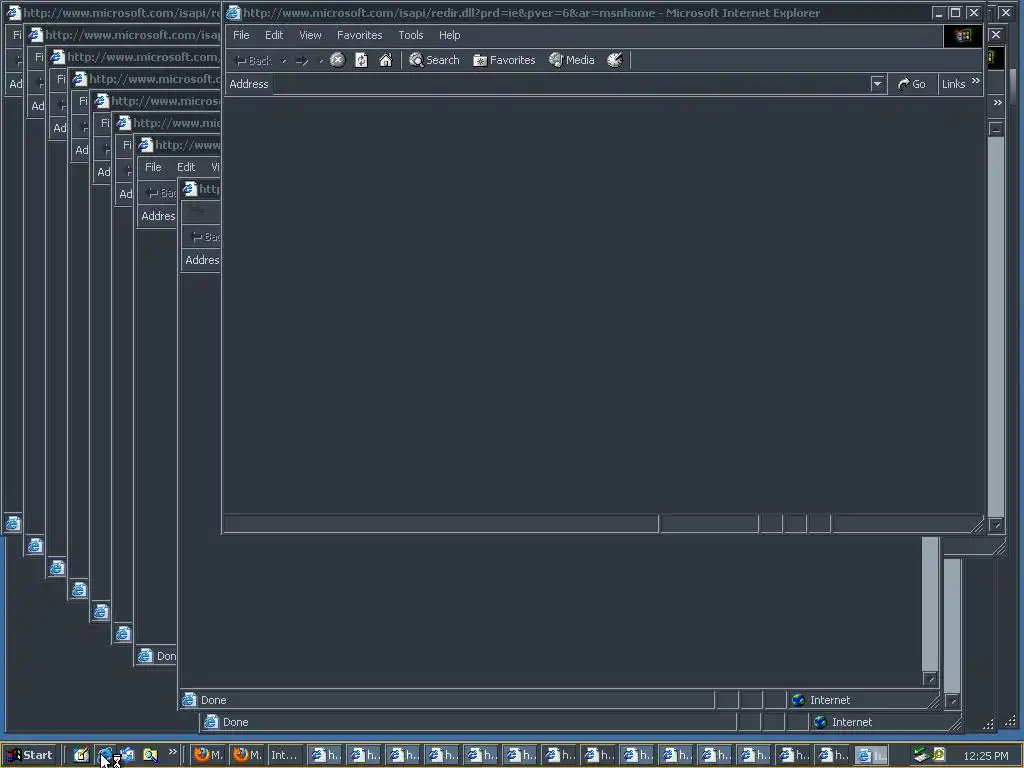Viewport: 1024px width, 768px height.
Task: Show browsing History via the clock icon
Action: click(615, 60)
